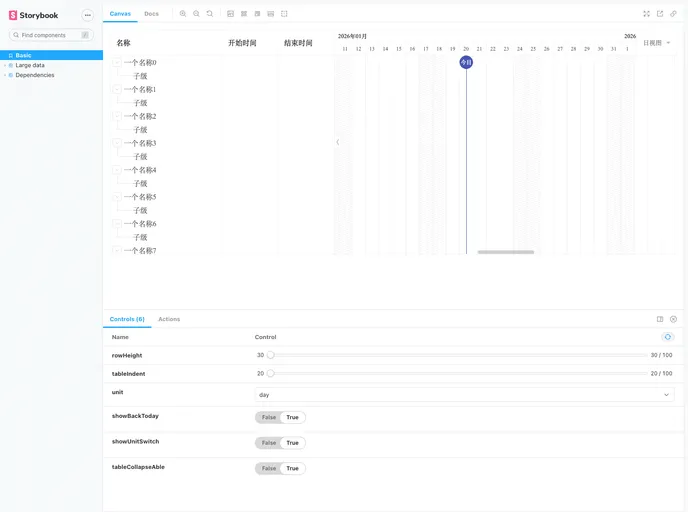Screen dimensions: 688x512
Task: Change addon panel orientation icon
Action: pyautogui.click(x=660, y=319)
